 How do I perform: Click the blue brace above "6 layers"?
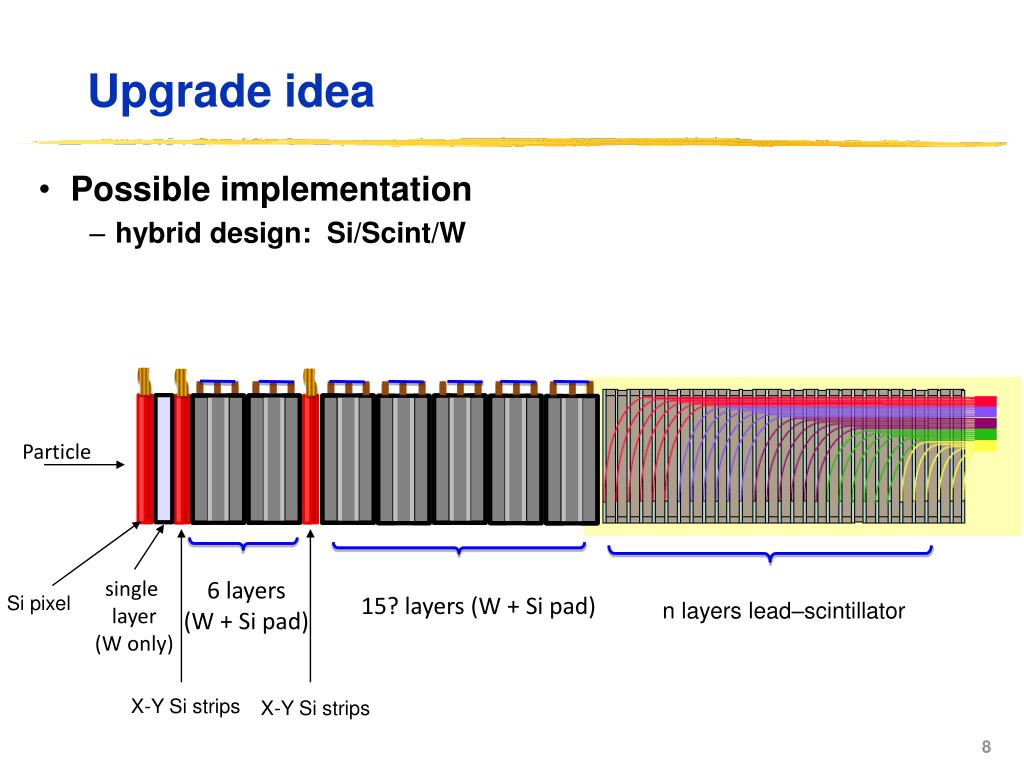point(243,544)
